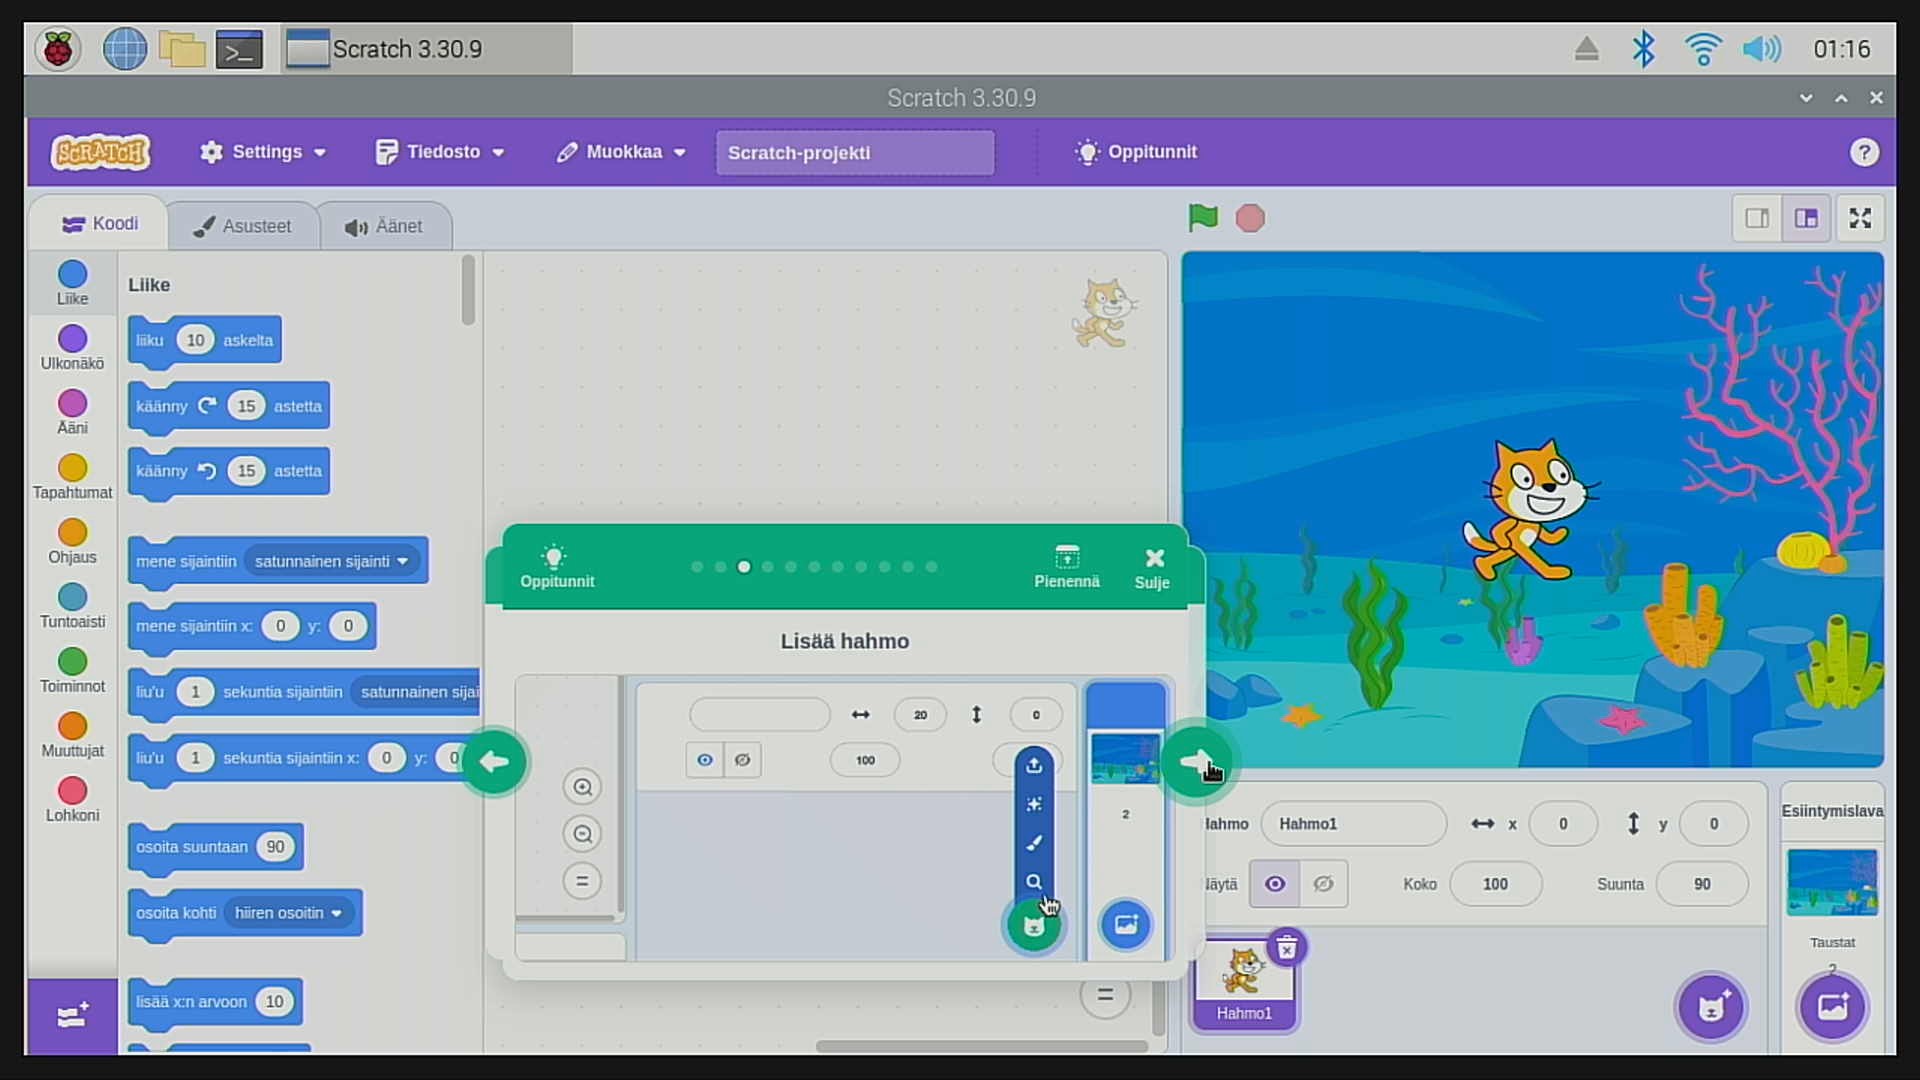Open the volume control in the tray

pyautogui.click(x=1762, y=49)
